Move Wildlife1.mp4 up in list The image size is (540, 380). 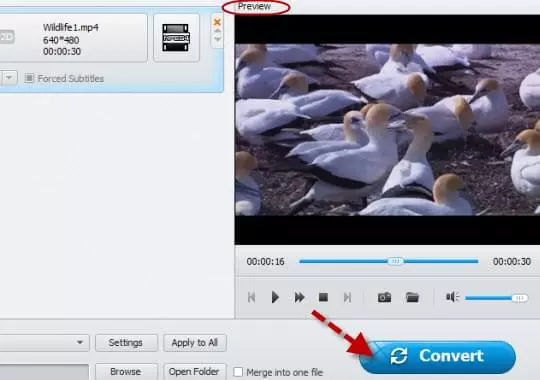point(217,31)
